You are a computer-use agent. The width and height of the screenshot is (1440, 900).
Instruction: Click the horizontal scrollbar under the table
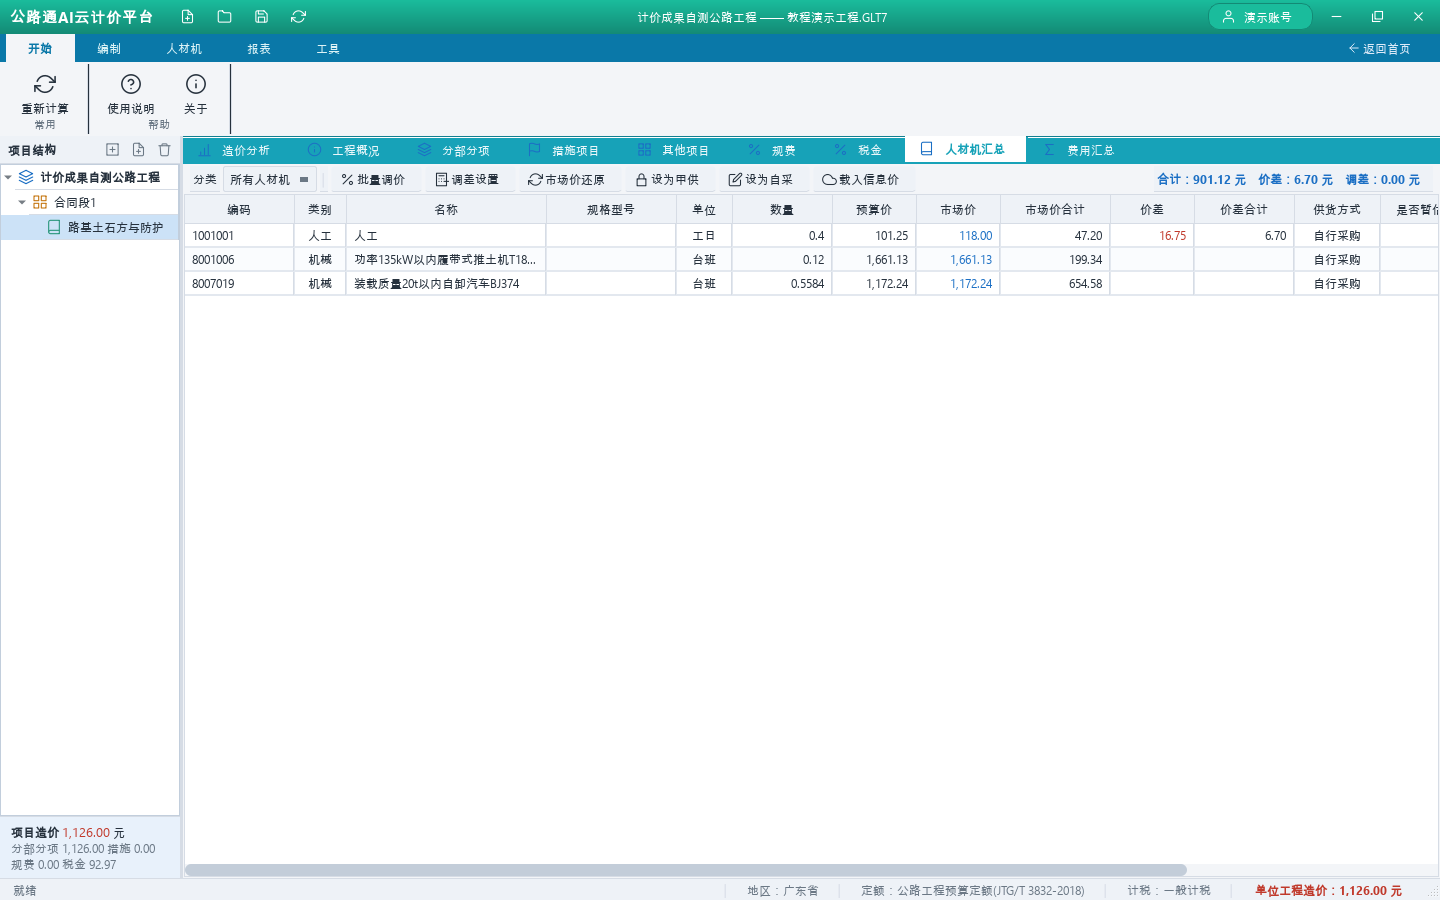[x=686, y=870]
